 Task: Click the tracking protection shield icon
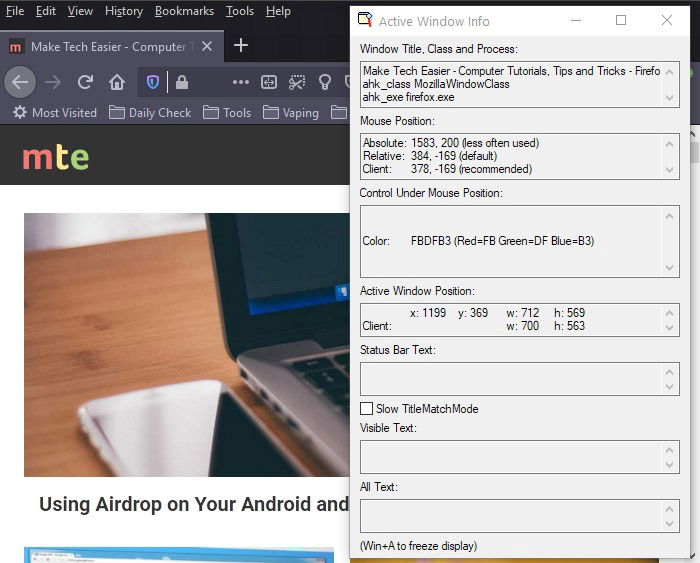click(x=153, y=82)
